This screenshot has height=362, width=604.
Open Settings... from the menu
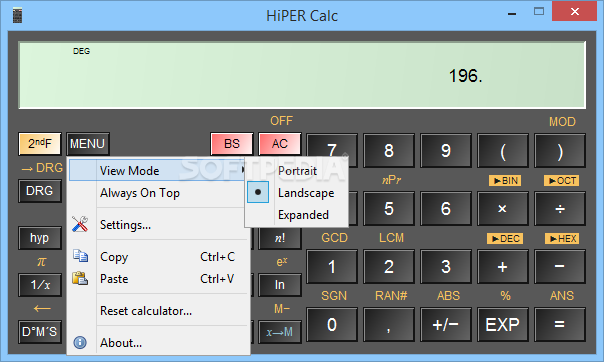pos(125,225)
